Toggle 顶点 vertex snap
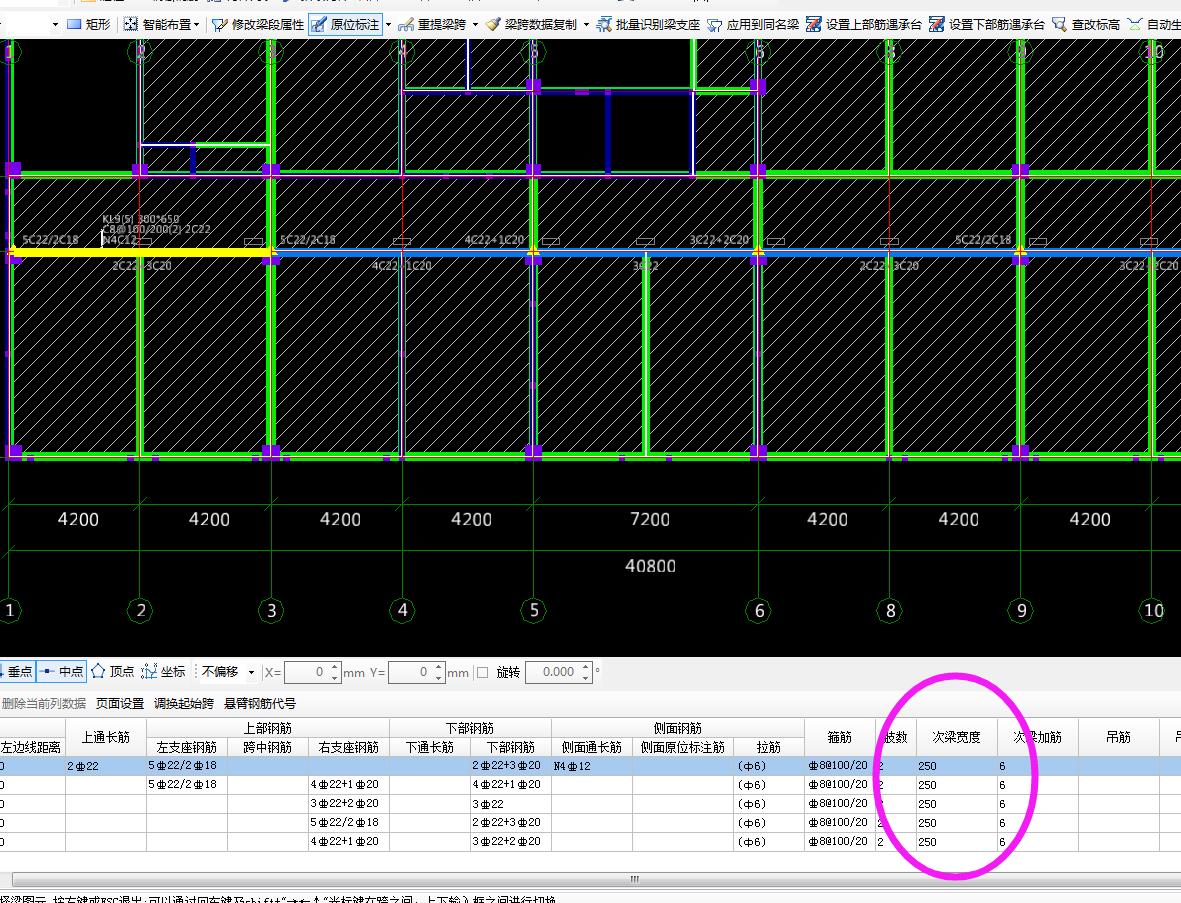Image resolution: width=1181 pixels, height=903 pixels. 112,671
